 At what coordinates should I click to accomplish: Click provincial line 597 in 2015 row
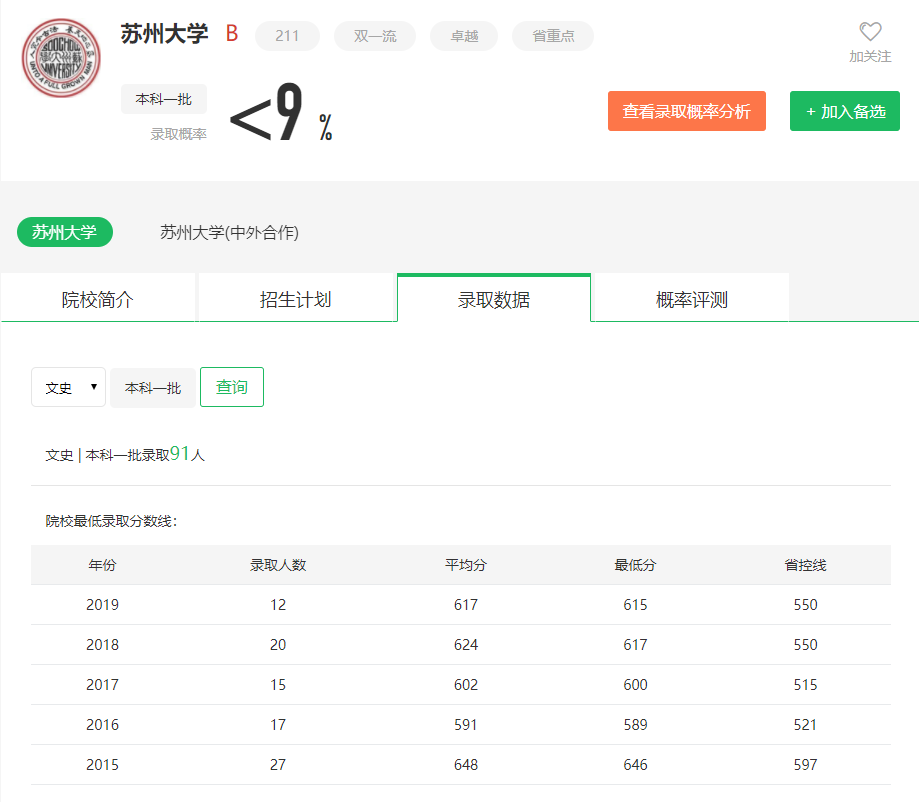tap(805, 764)
